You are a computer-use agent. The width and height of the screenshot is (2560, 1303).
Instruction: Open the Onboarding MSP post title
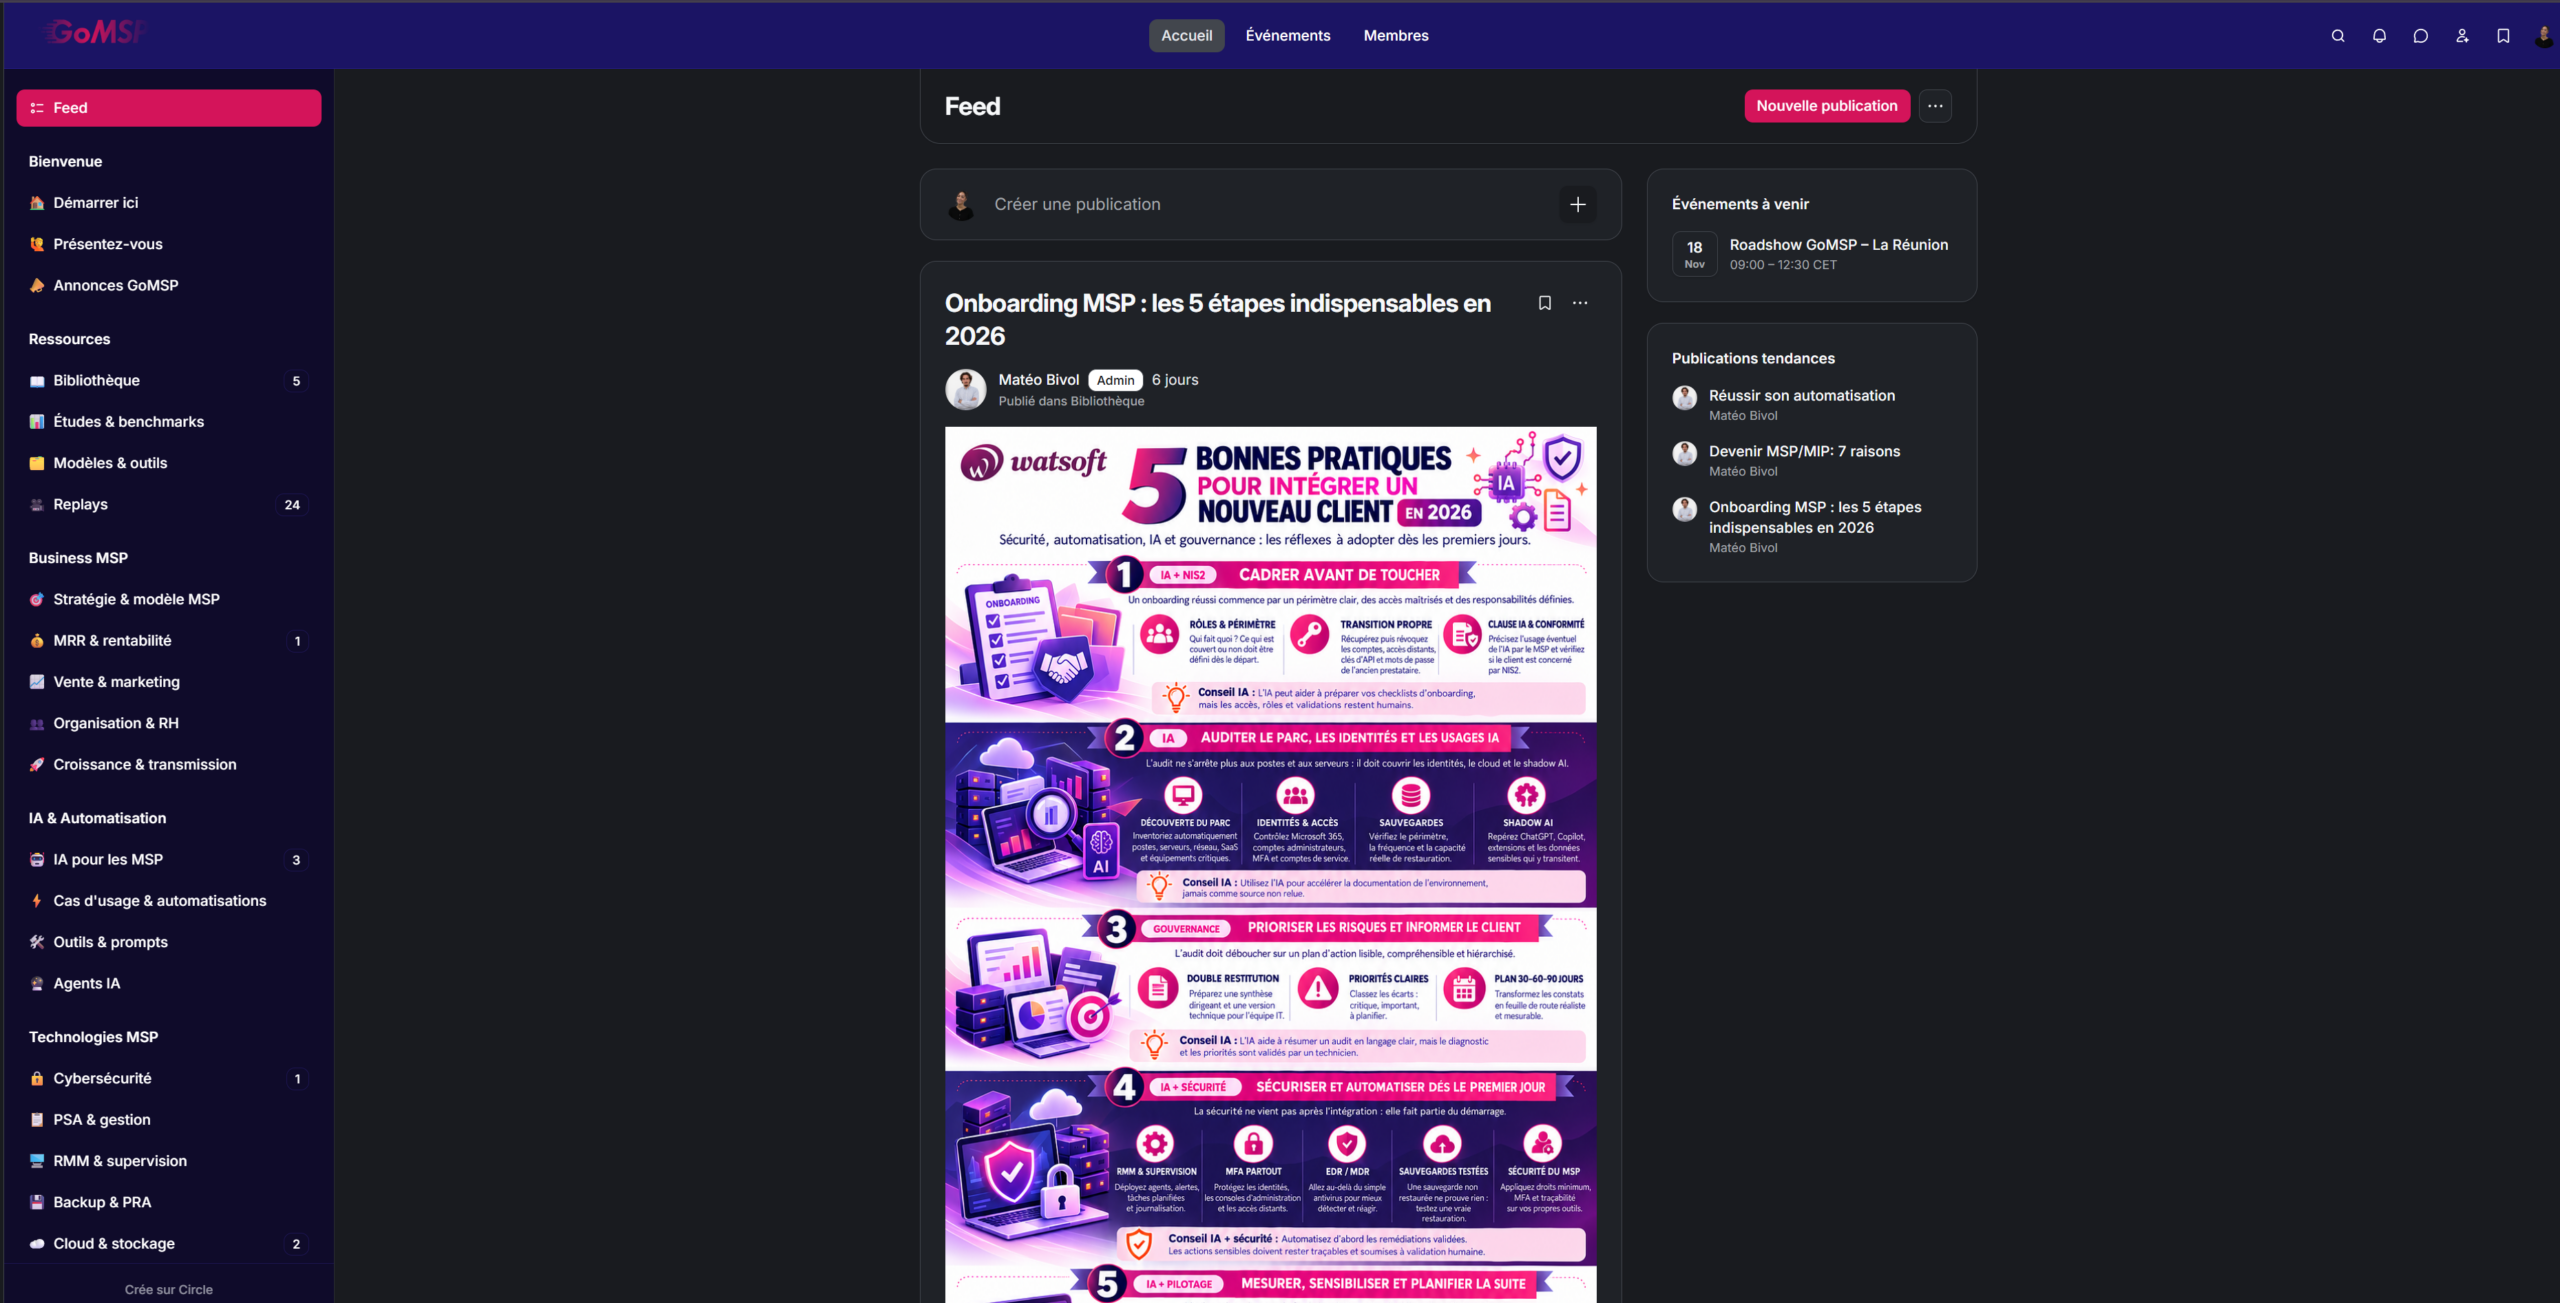(1217, 319)
